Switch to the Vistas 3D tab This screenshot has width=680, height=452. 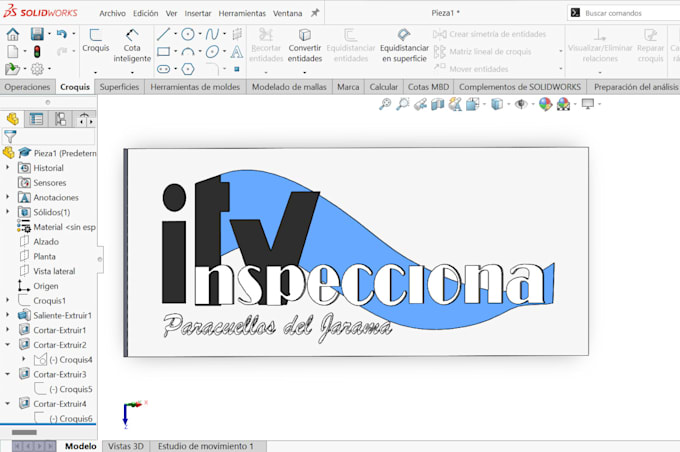126,446
